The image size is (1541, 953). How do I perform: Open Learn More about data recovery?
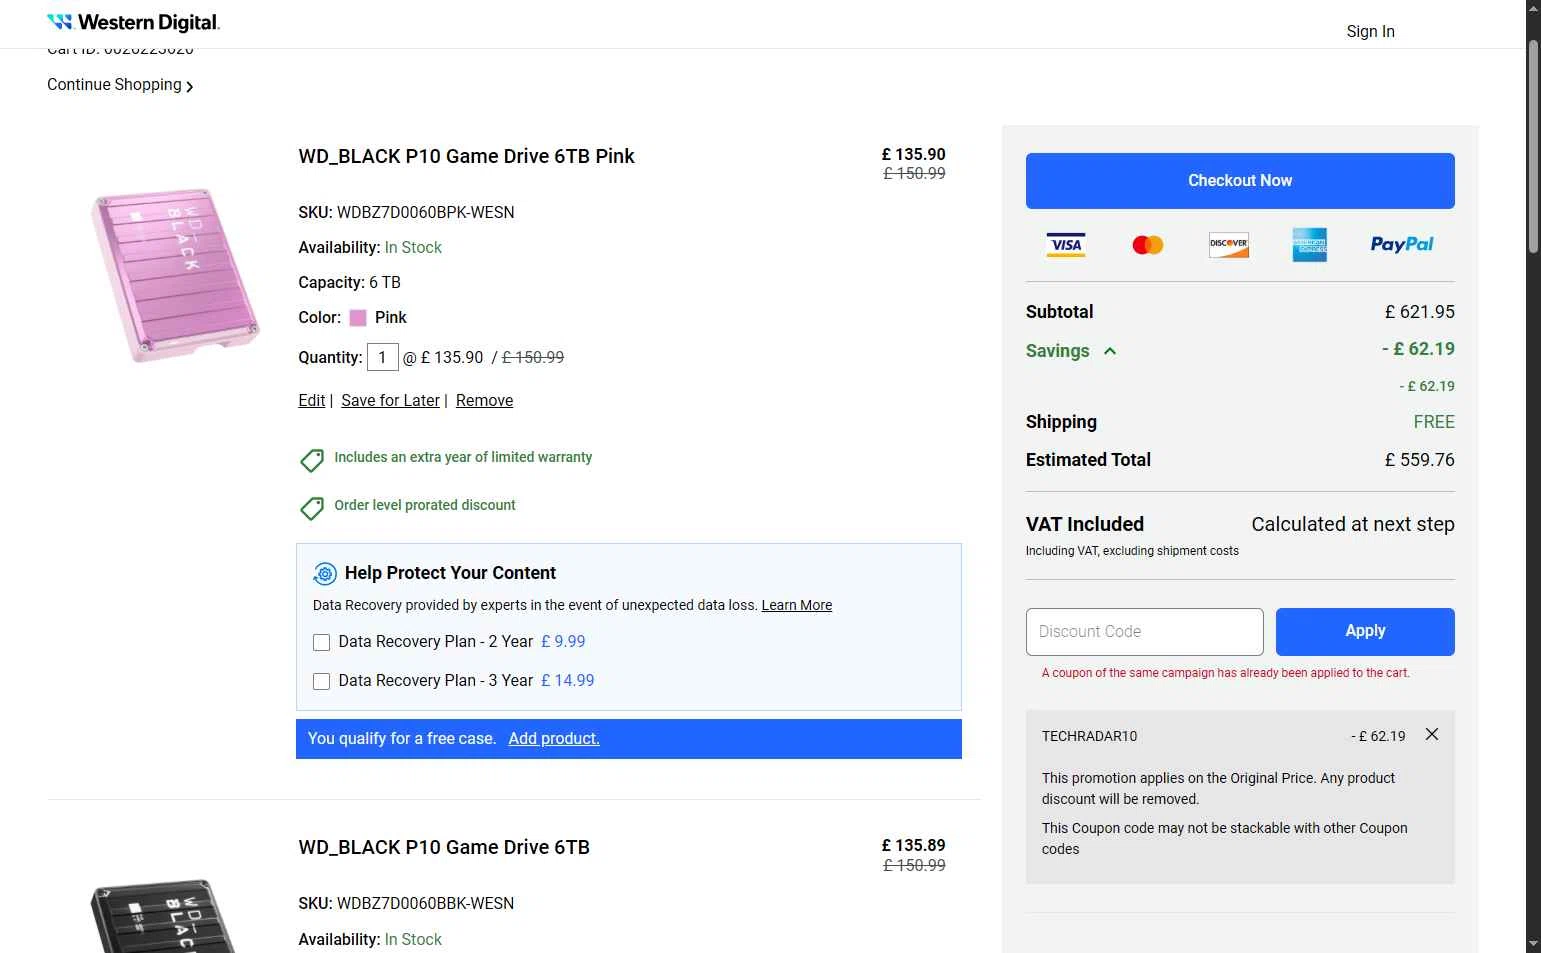[x=797, y=605]
